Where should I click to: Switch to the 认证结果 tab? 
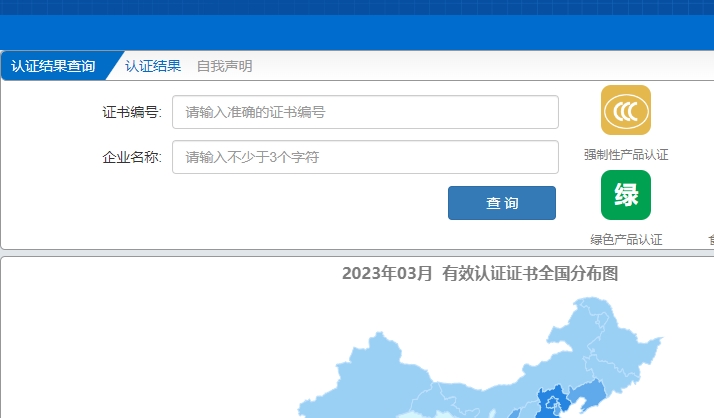(153, 66)
